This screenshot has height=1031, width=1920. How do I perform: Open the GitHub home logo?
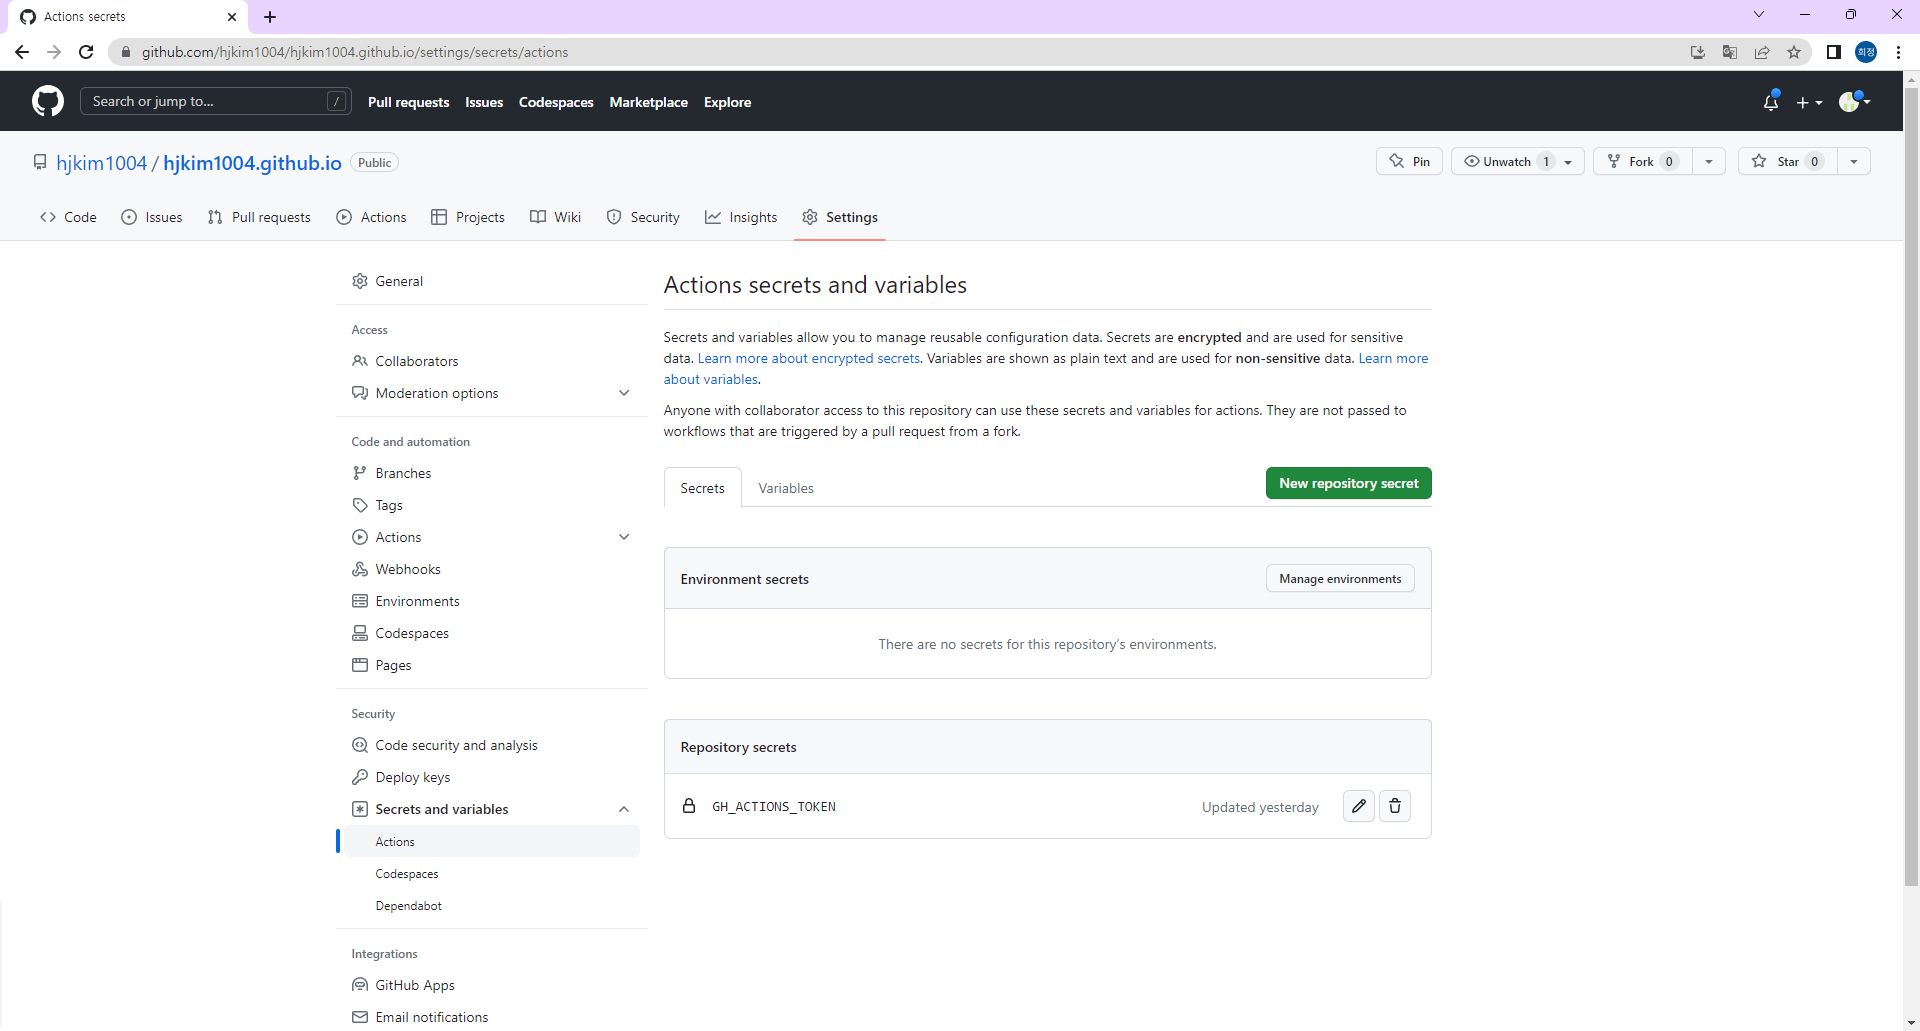48,101
